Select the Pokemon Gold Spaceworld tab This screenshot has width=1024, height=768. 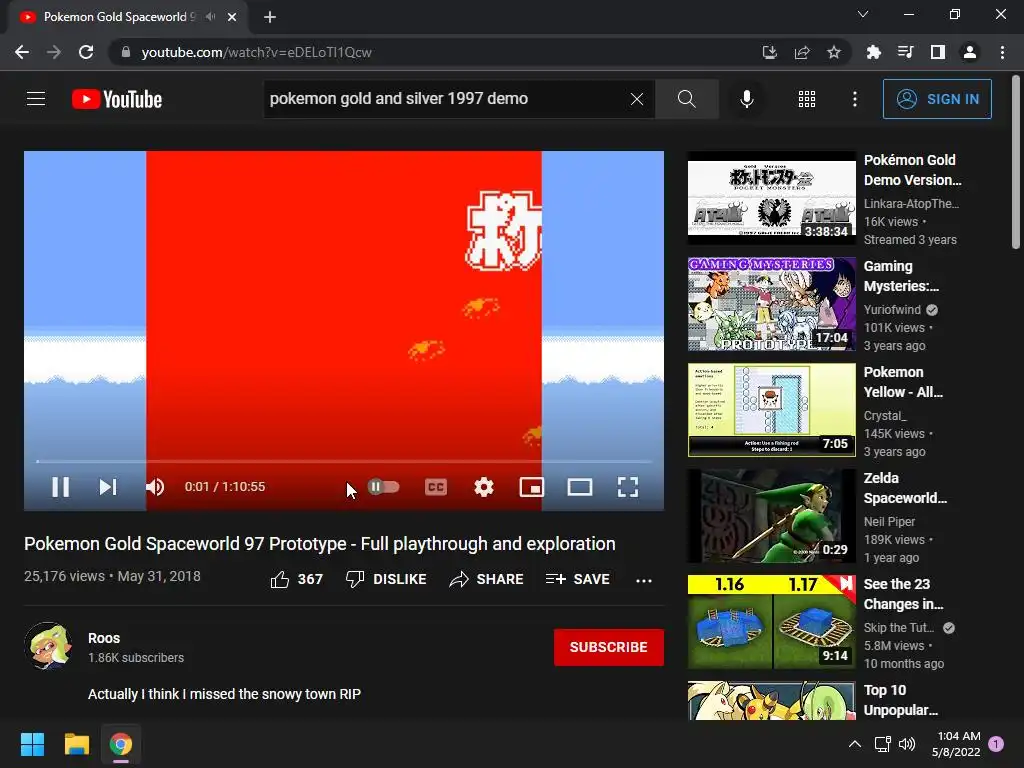pyautogui.click(x=127, y=17)
